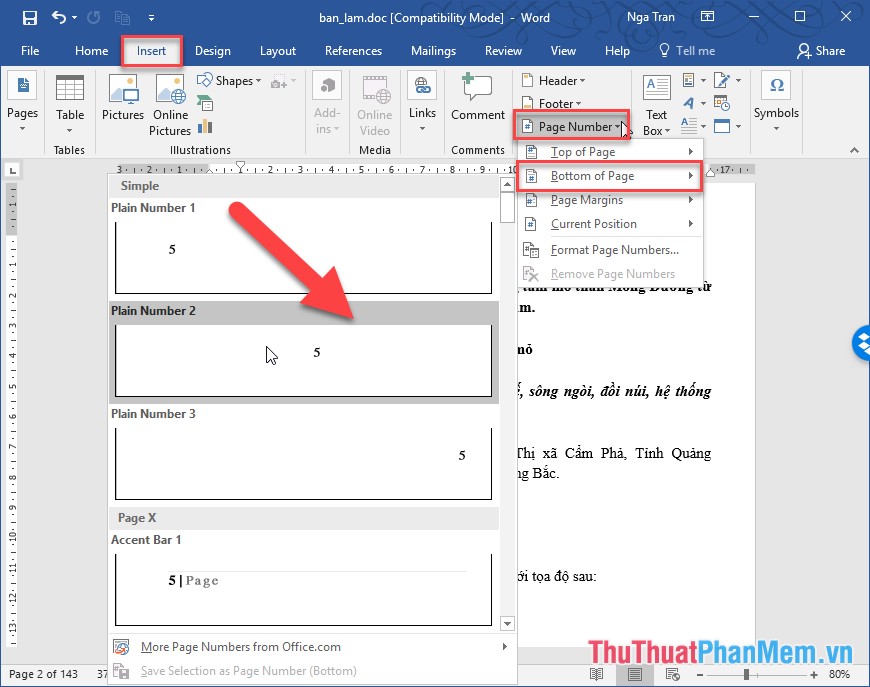Switch to the Design tab
Viewport: 870px width, 687px height.
213,51
